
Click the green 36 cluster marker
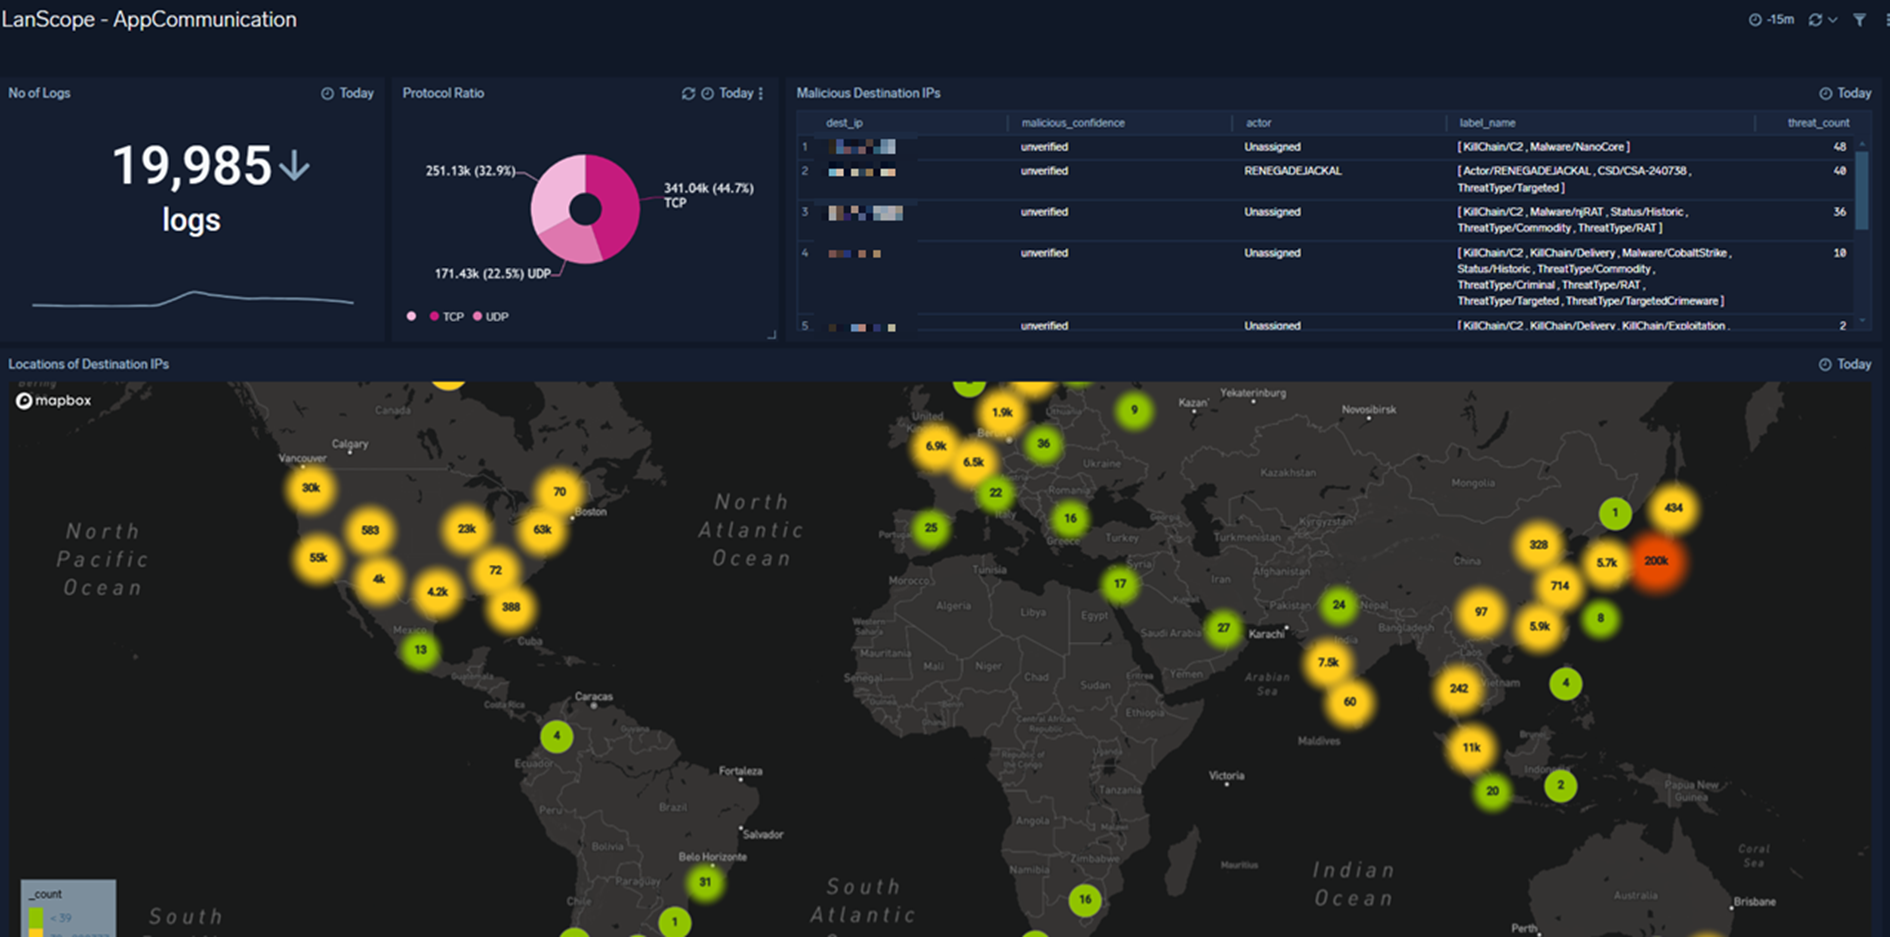click(1043, 443)
